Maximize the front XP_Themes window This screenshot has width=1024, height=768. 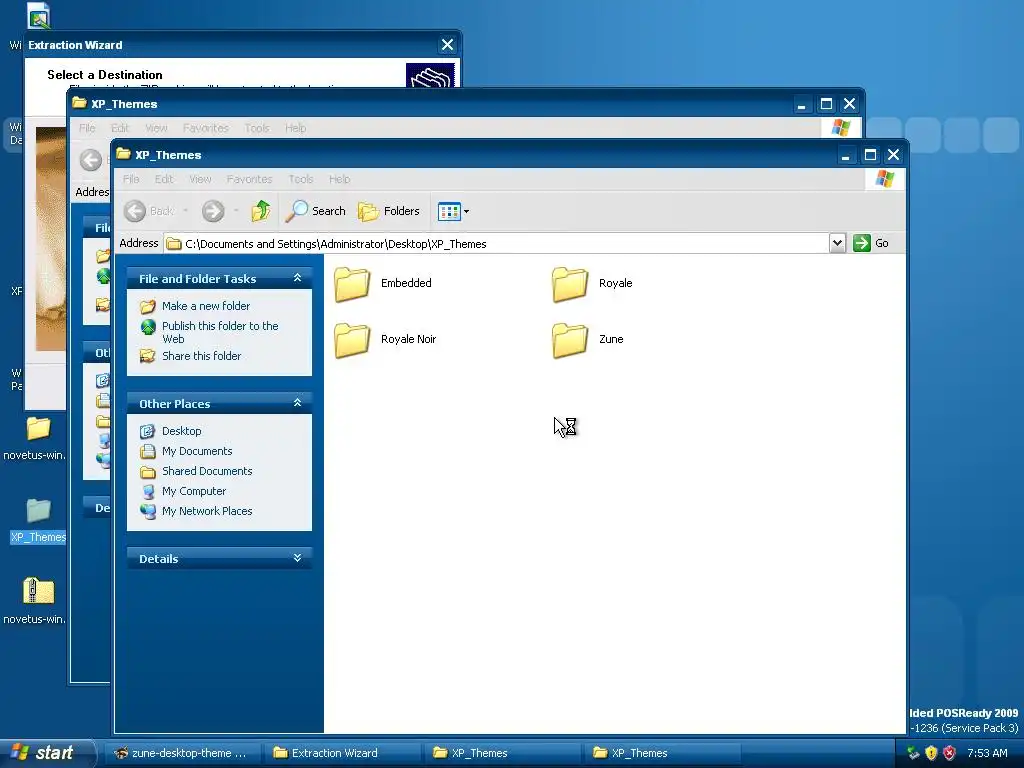[x=870, y=155]
